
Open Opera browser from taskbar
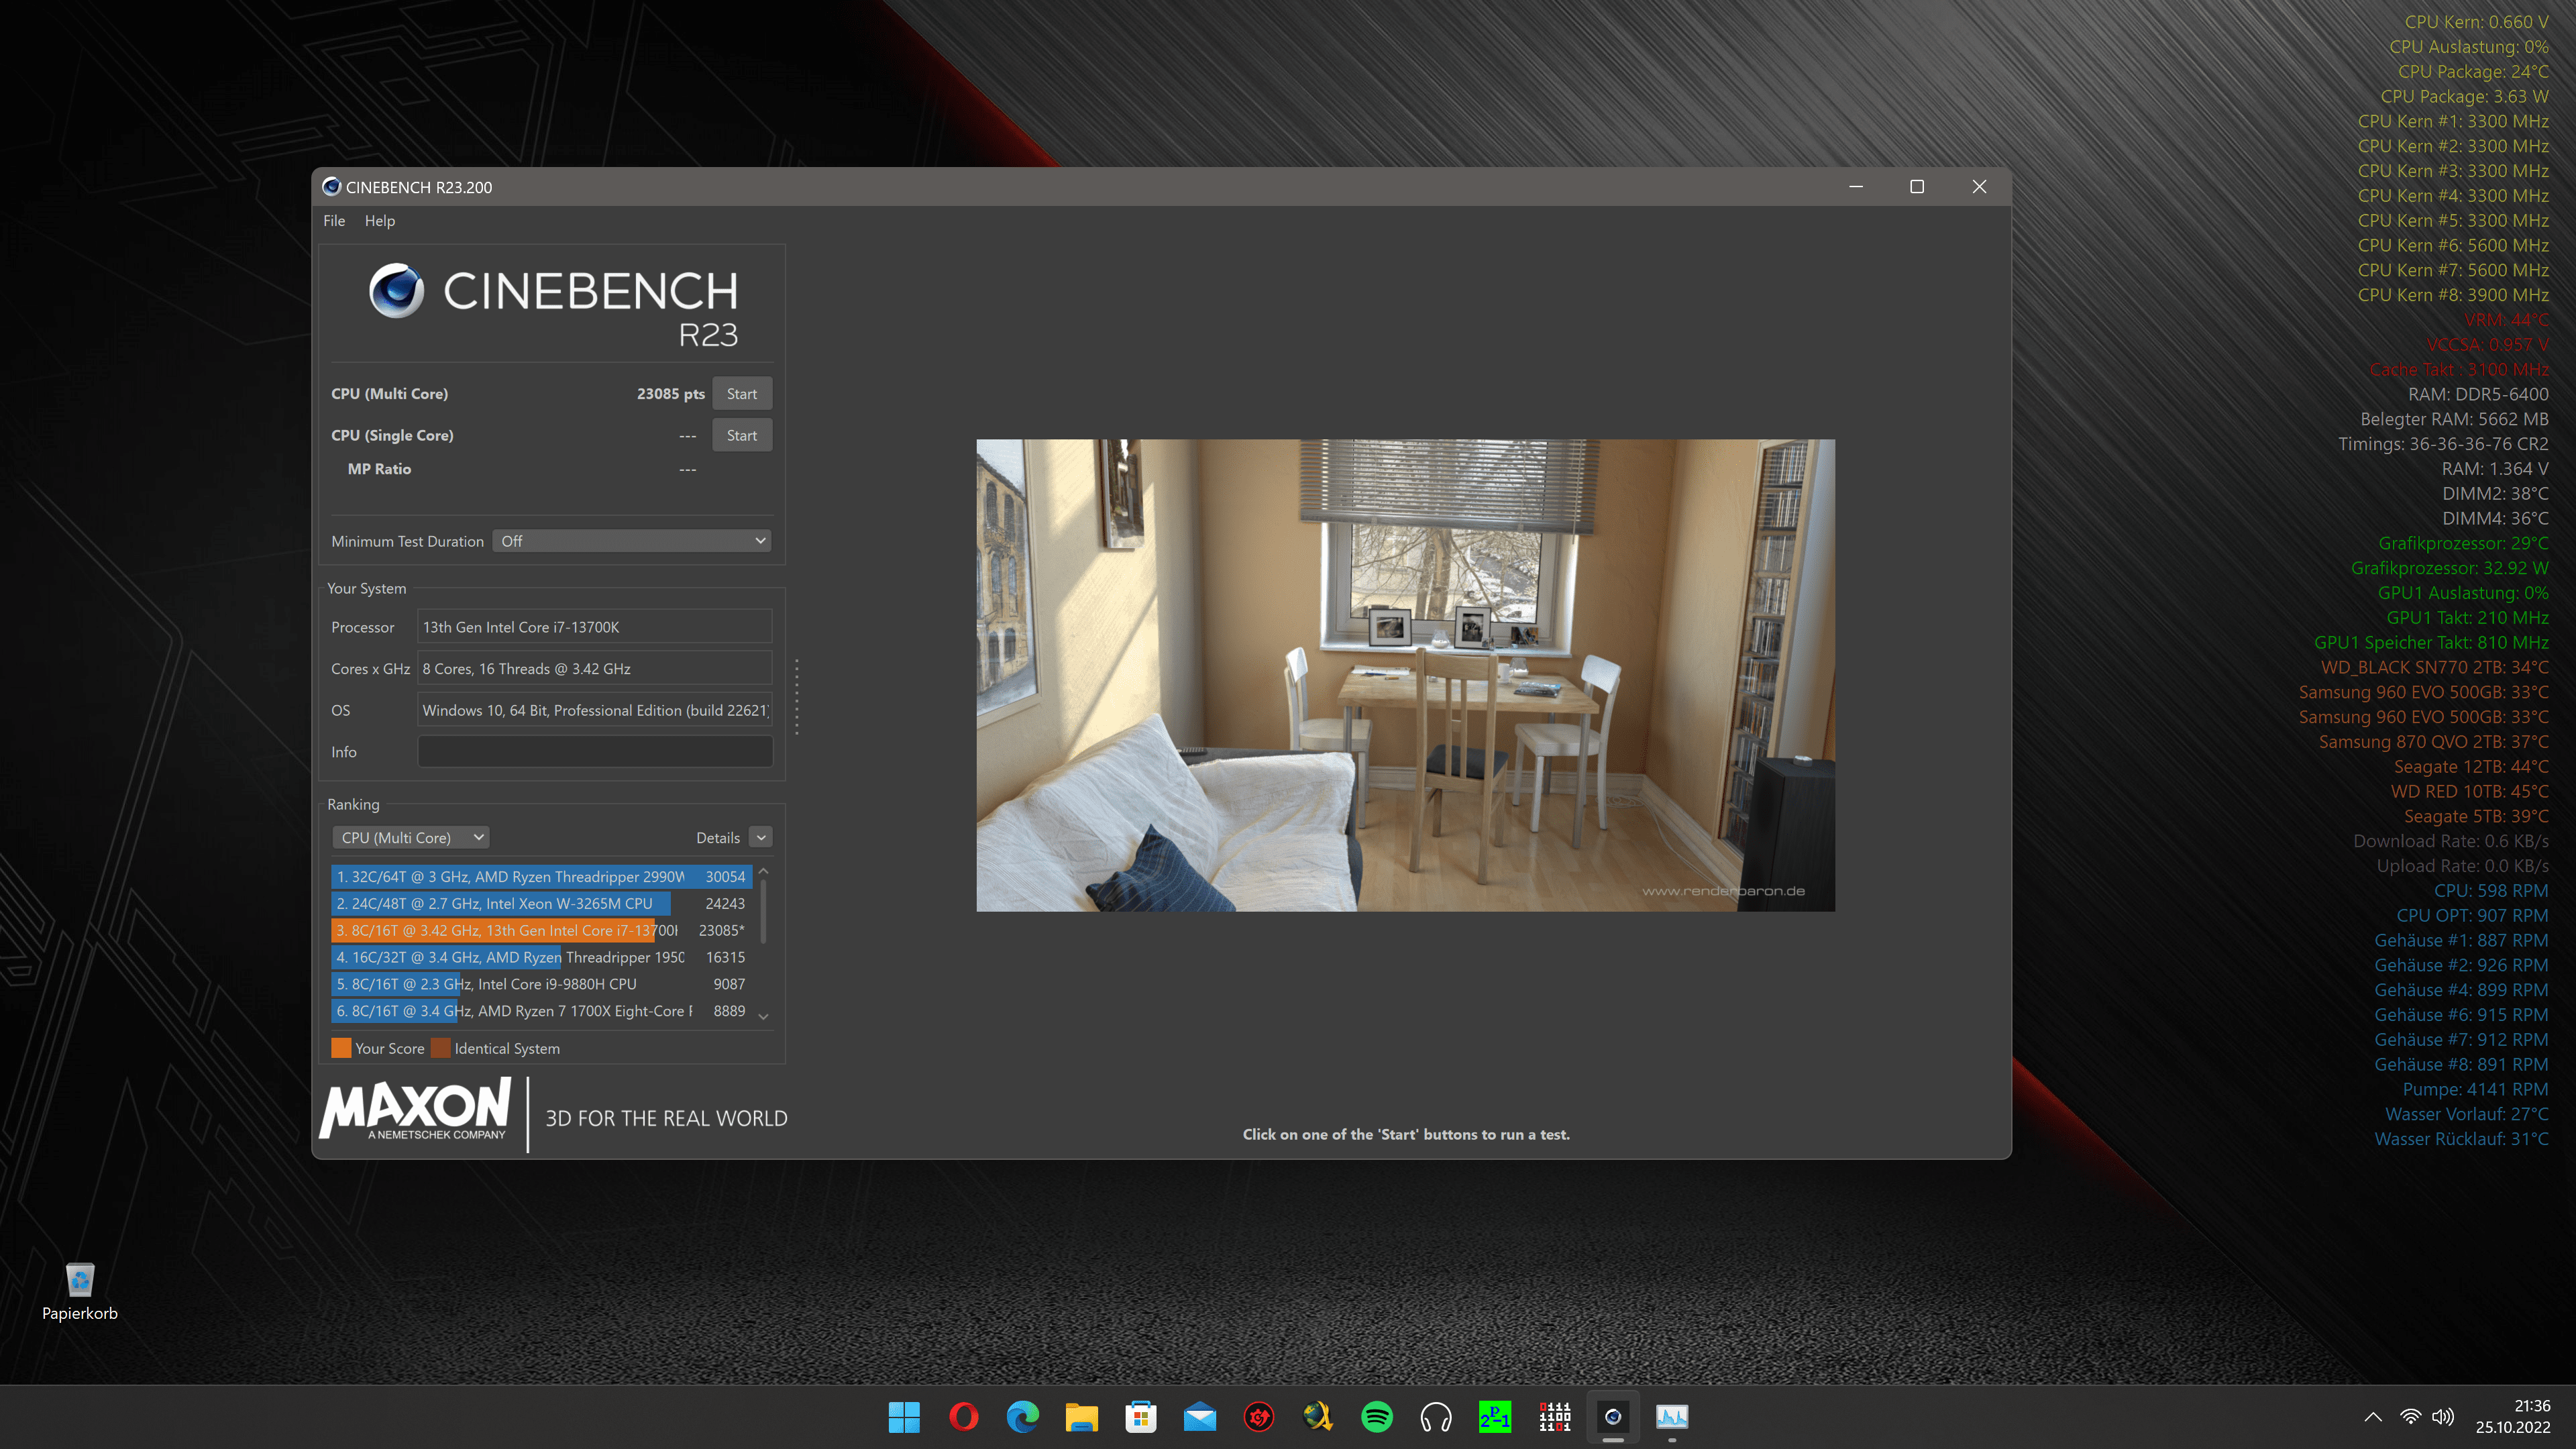[x=963, y=1417]
